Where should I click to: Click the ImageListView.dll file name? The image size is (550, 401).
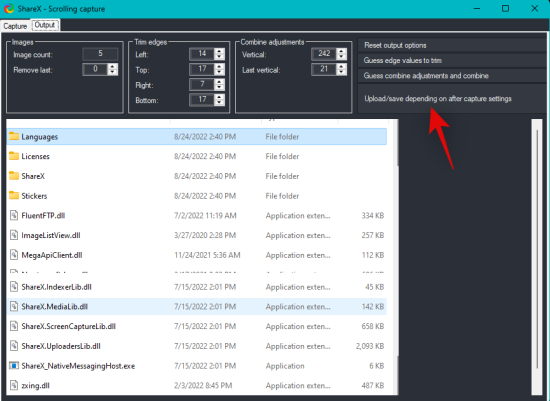[51, 235]
